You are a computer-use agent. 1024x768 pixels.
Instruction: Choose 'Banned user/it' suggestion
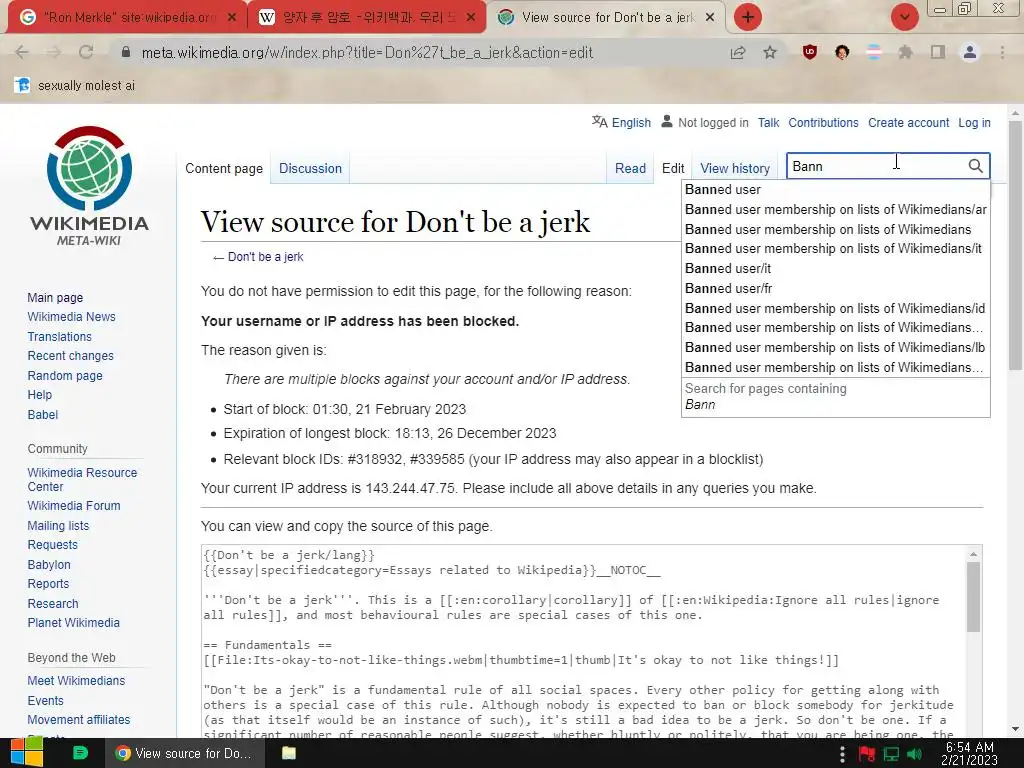tap(836, 268)
